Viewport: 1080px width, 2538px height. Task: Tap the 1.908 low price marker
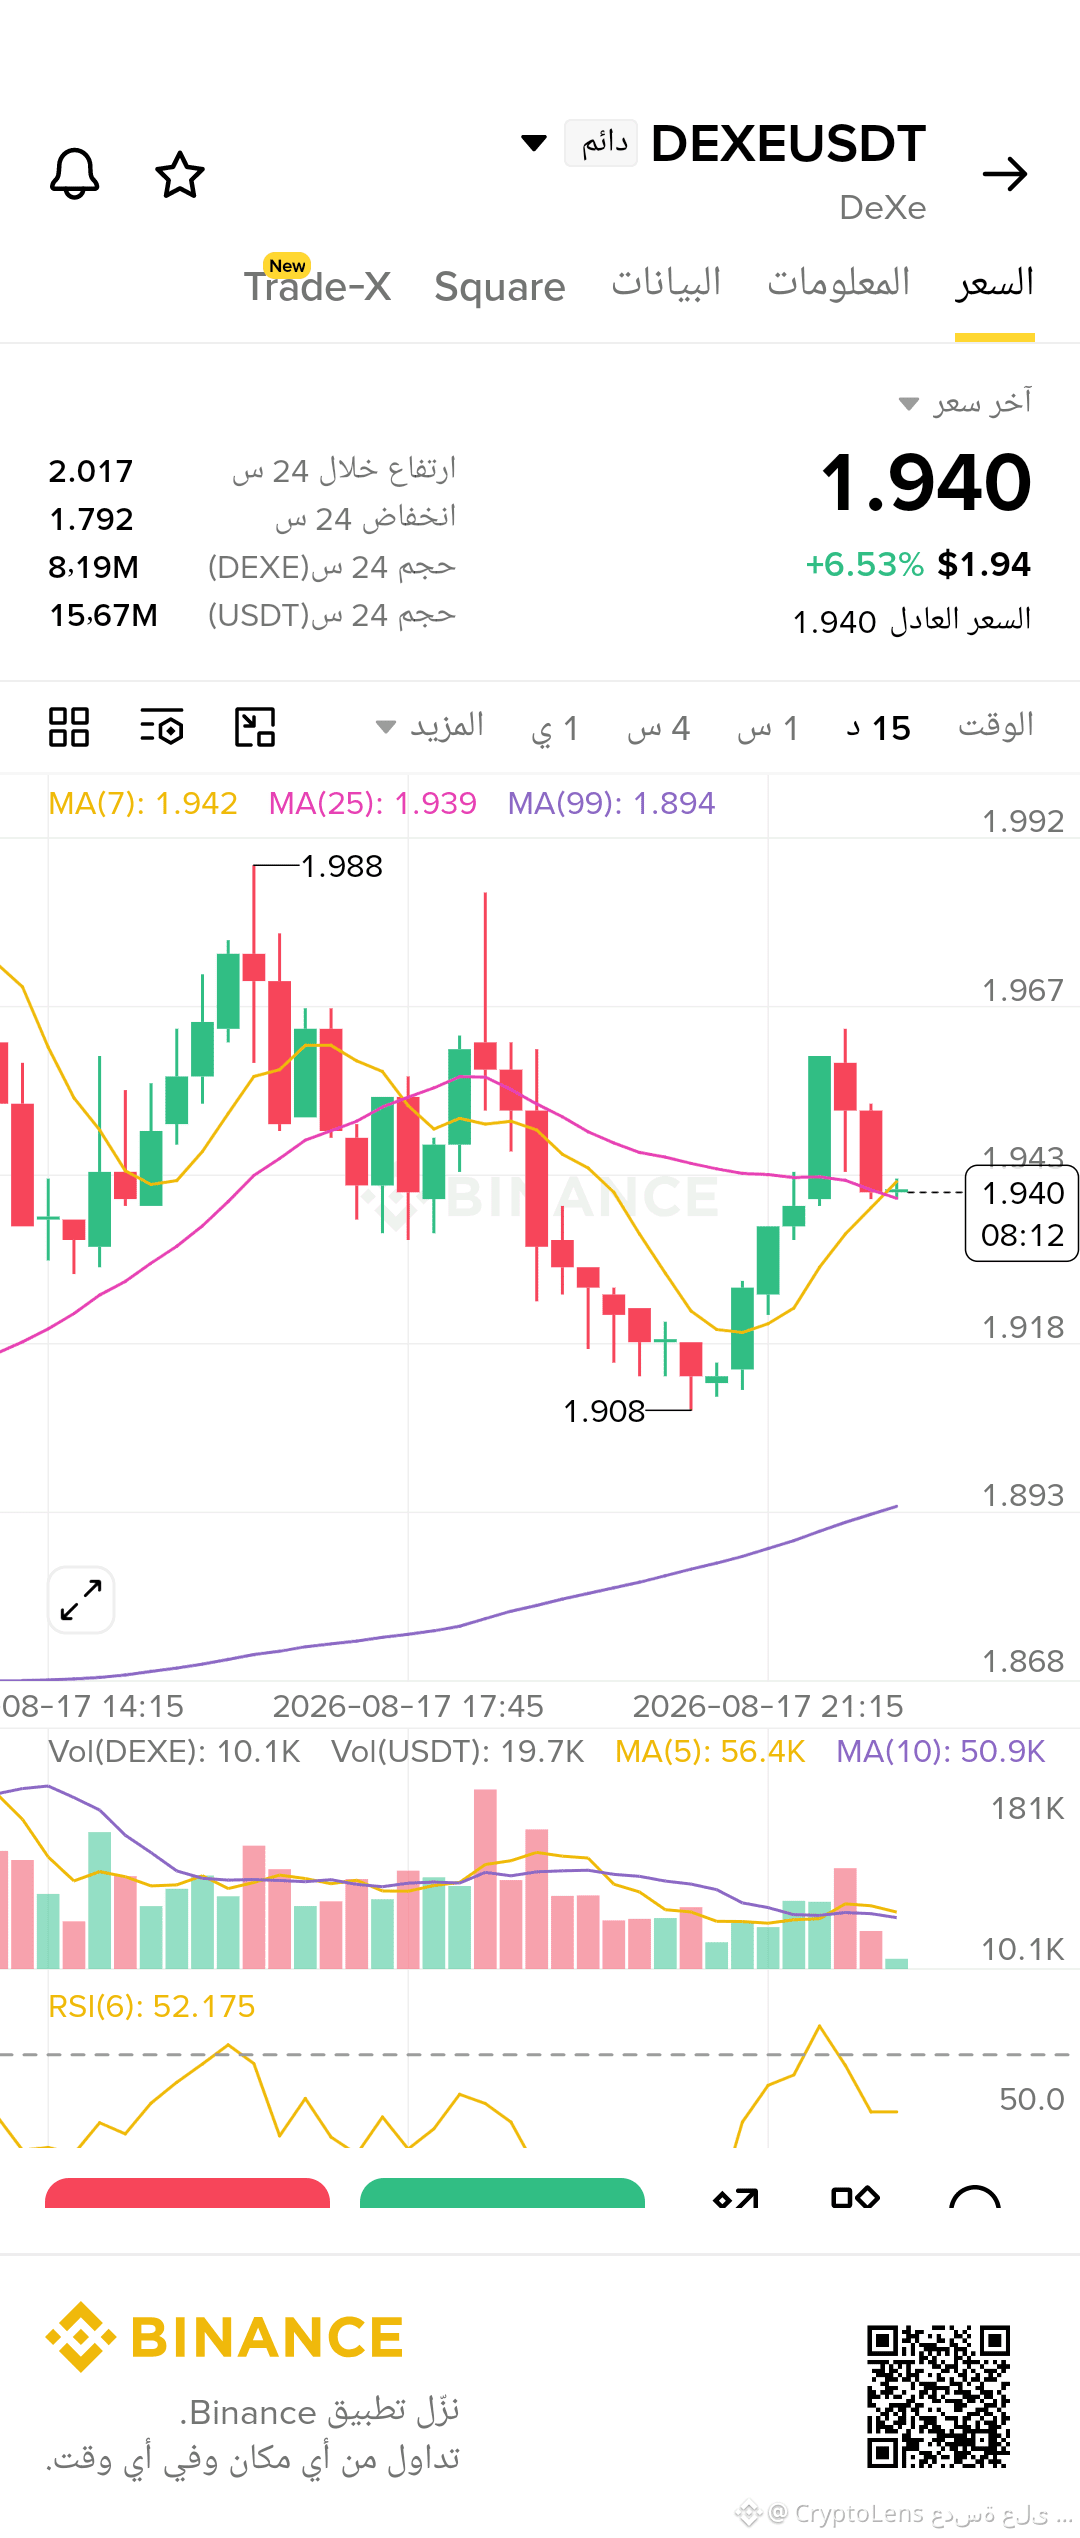pos(604,1411)
